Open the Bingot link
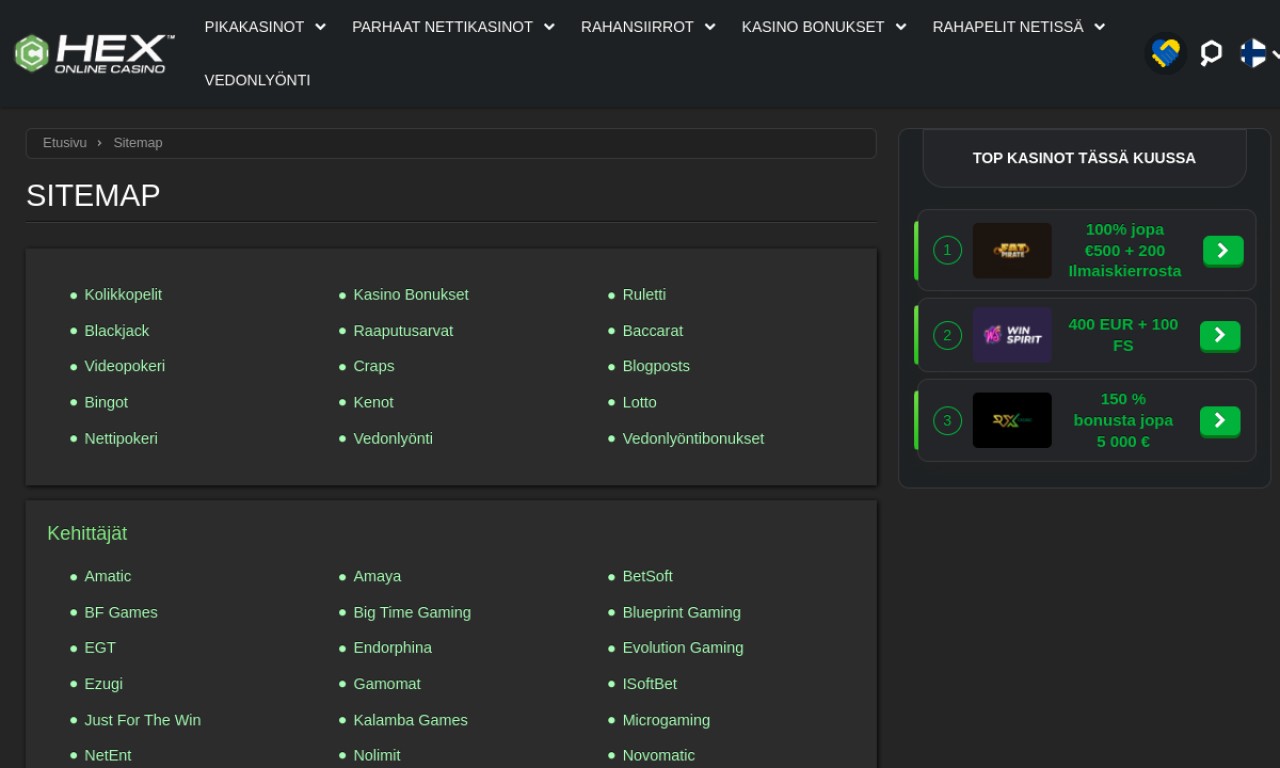The height and width of the screenshot is (768, 1280). 106,402
